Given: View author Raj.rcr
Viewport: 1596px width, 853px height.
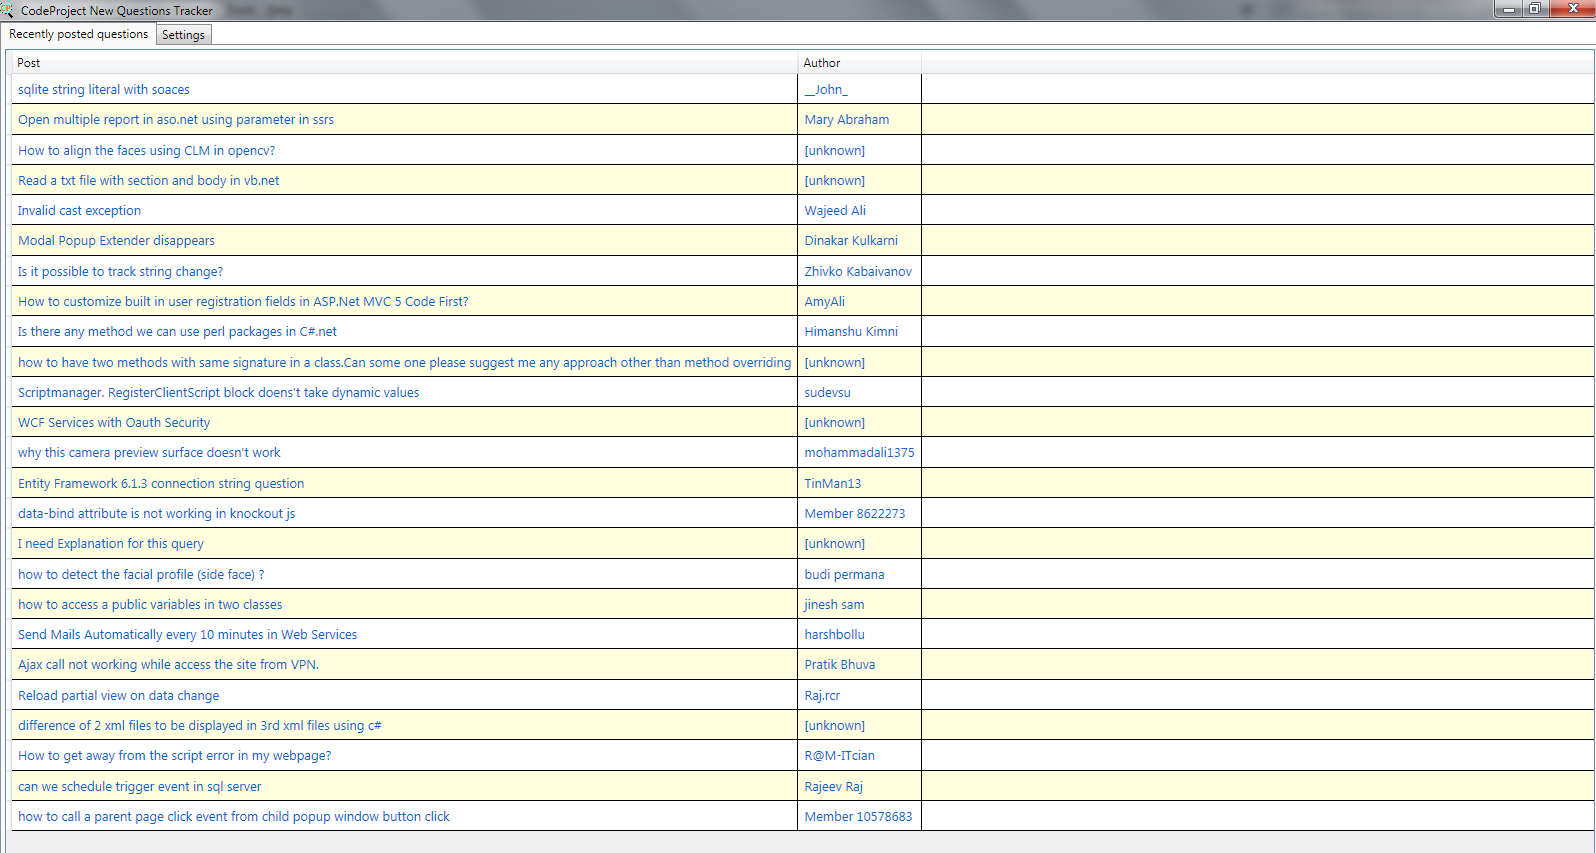Looking at the screenshot, I should point(823,696).
